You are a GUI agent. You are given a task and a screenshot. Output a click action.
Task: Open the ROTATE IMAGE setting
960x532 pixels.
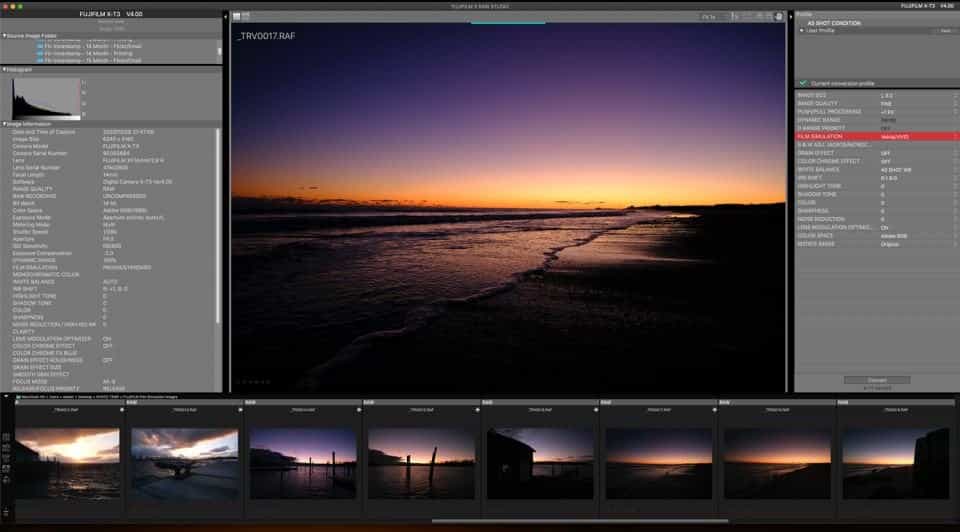[x=877, y=244]
